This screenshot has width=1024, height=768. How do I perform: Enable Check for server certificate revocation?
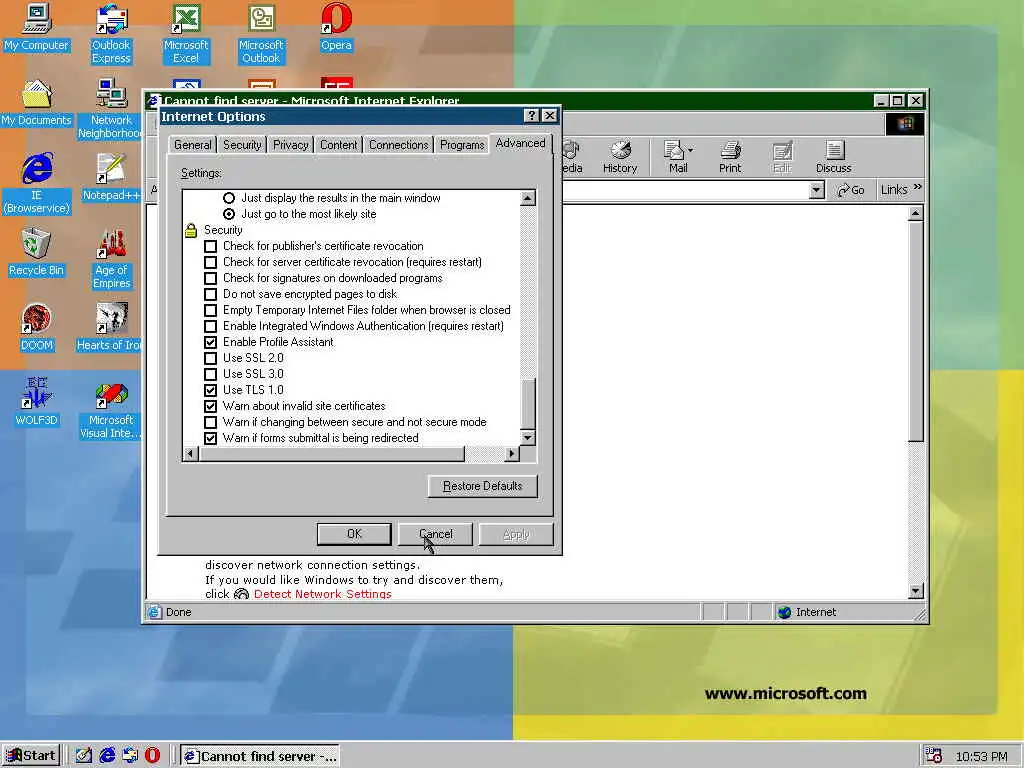(210, 263)
